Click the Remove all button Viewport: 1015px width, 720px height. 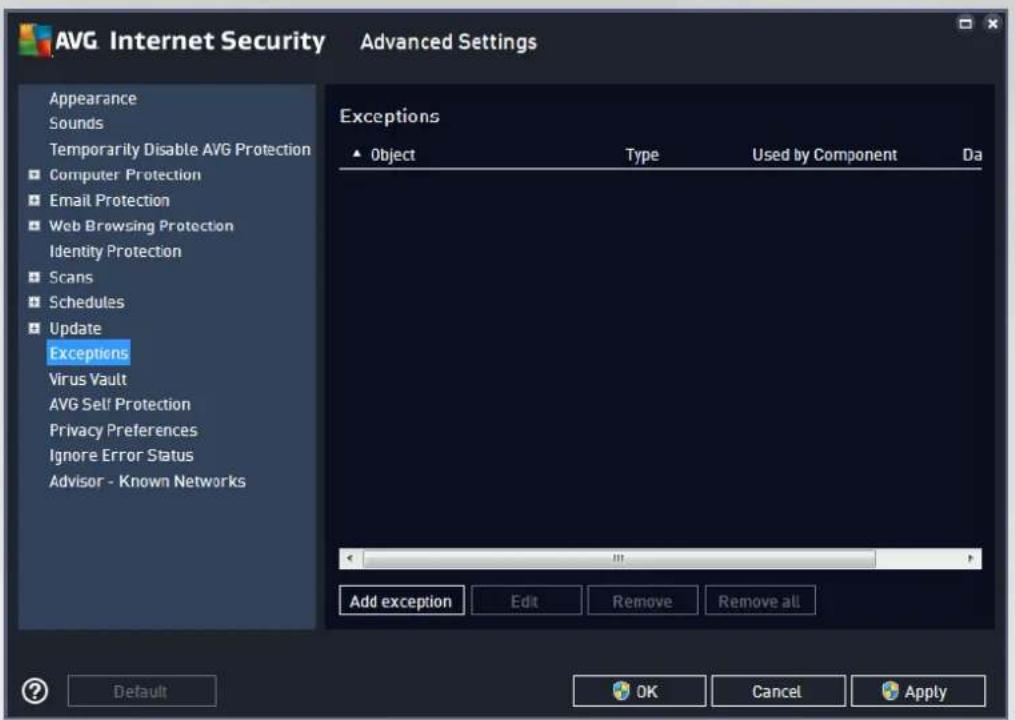(x=759, y=601)
